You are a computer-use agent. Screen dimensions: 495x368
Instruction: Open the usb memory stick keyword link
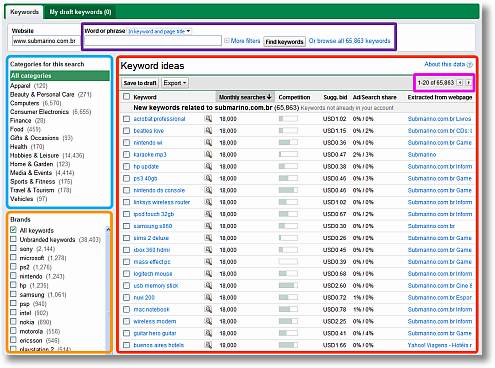(156, 286)
